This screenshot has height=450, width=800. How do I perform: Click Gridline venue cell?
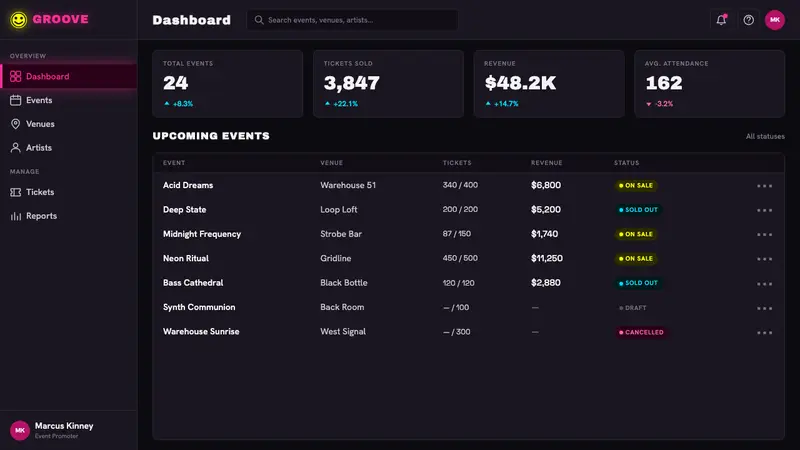[336, 259]
